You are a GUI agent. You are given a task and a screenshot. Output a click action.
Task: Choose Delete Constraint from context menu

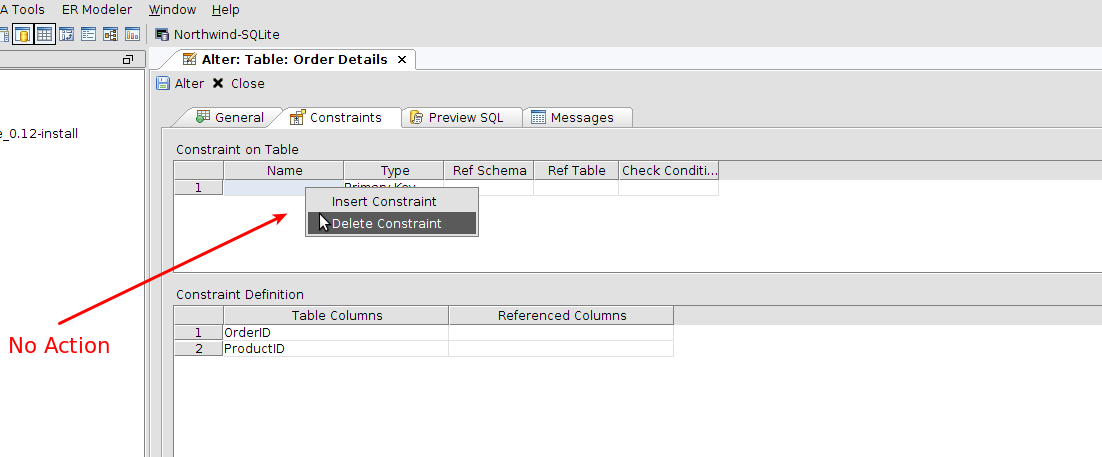(x=386, y=224)
